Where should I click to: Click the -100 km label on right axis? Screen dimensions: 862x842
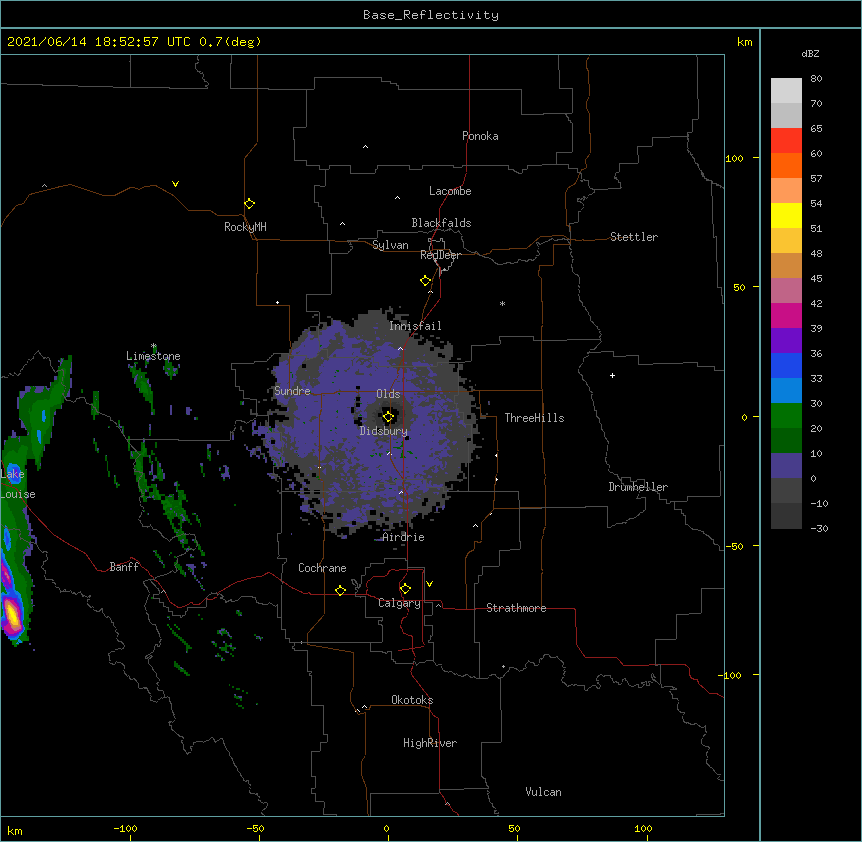click(x=731, y=675)
